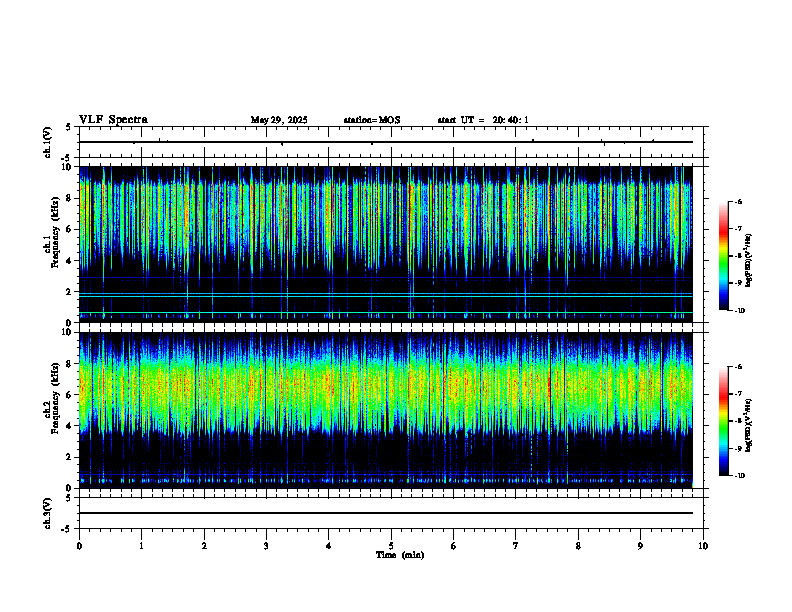Click the 'station=MOS' label

(x=372, y=120)
